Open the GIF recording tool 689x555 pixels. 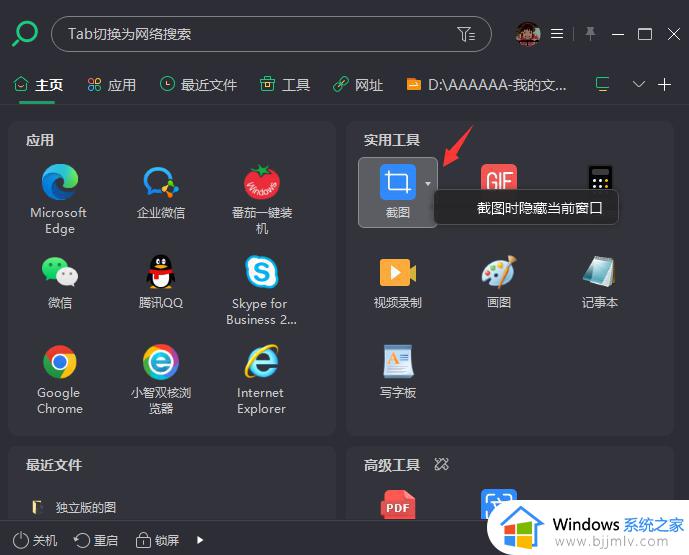(x=499, y=178)
